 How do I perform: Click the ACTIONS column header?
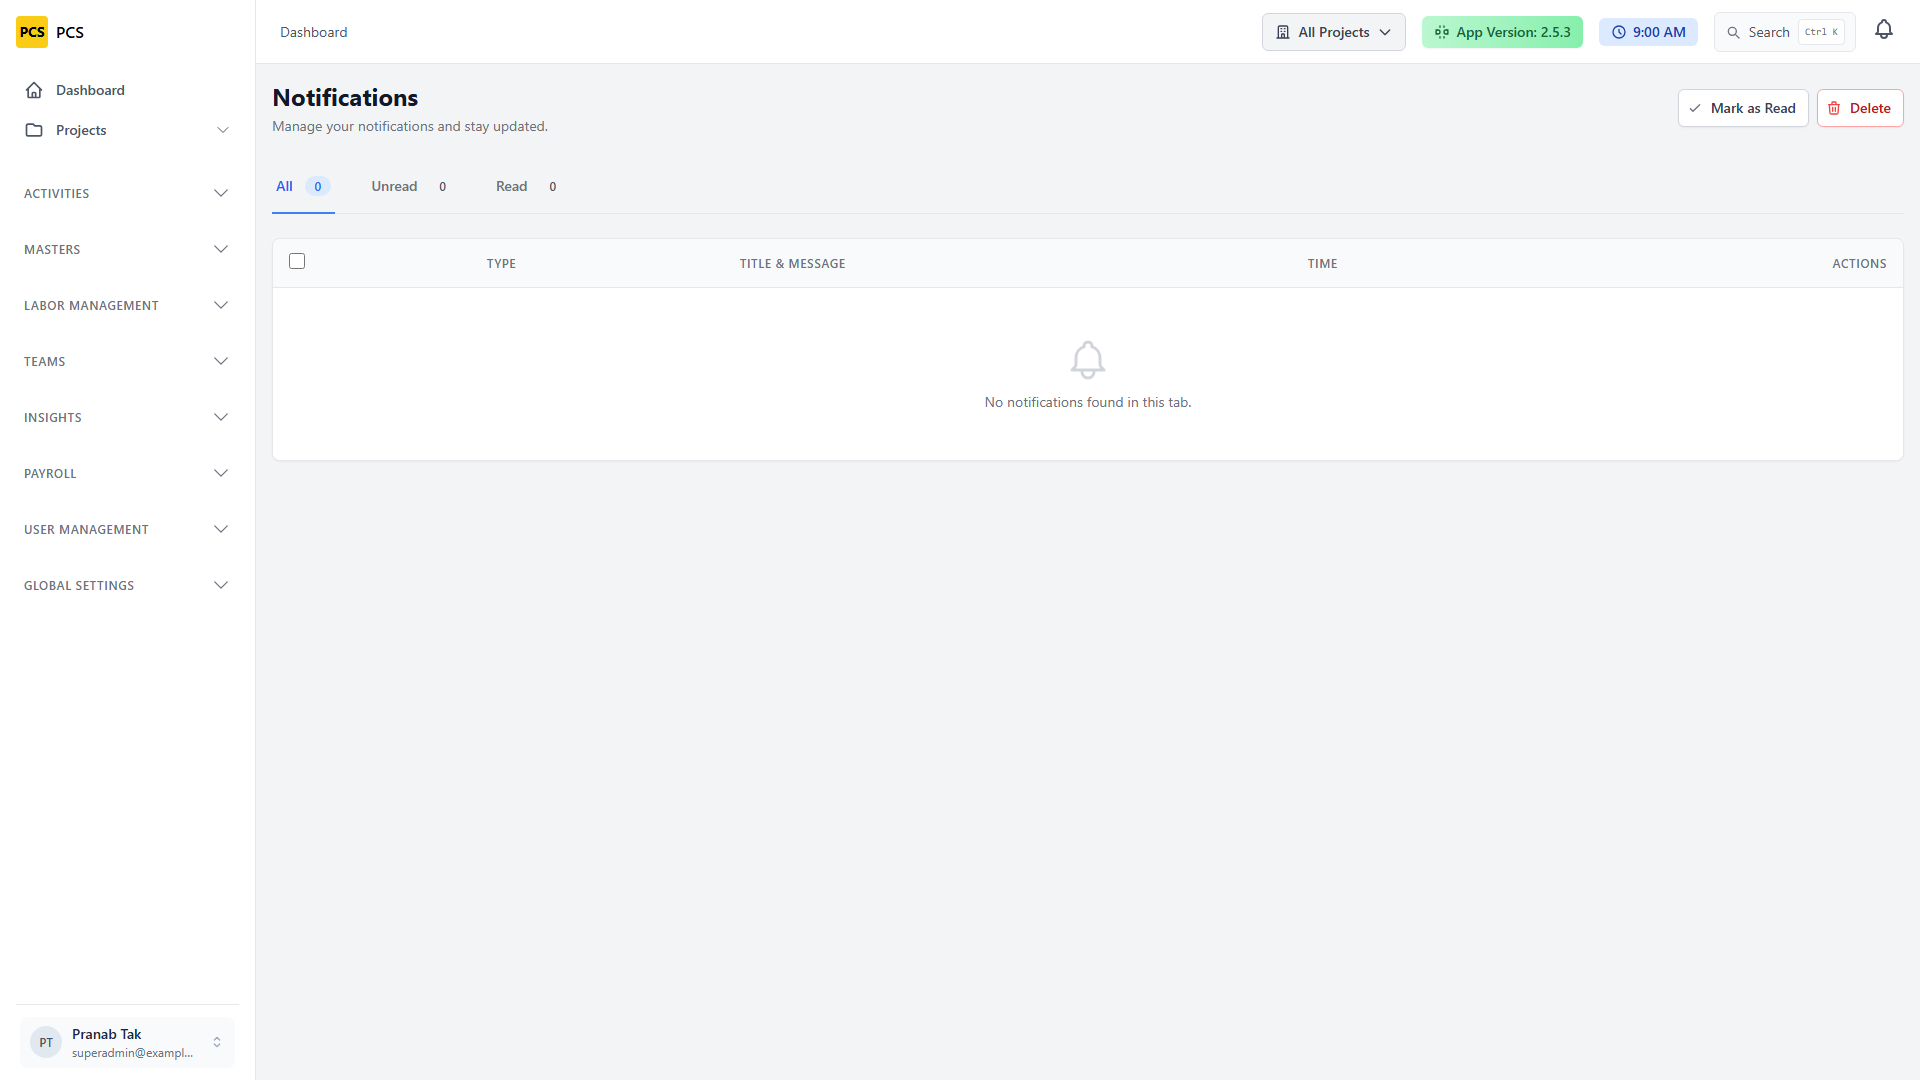click(1859, 264)
